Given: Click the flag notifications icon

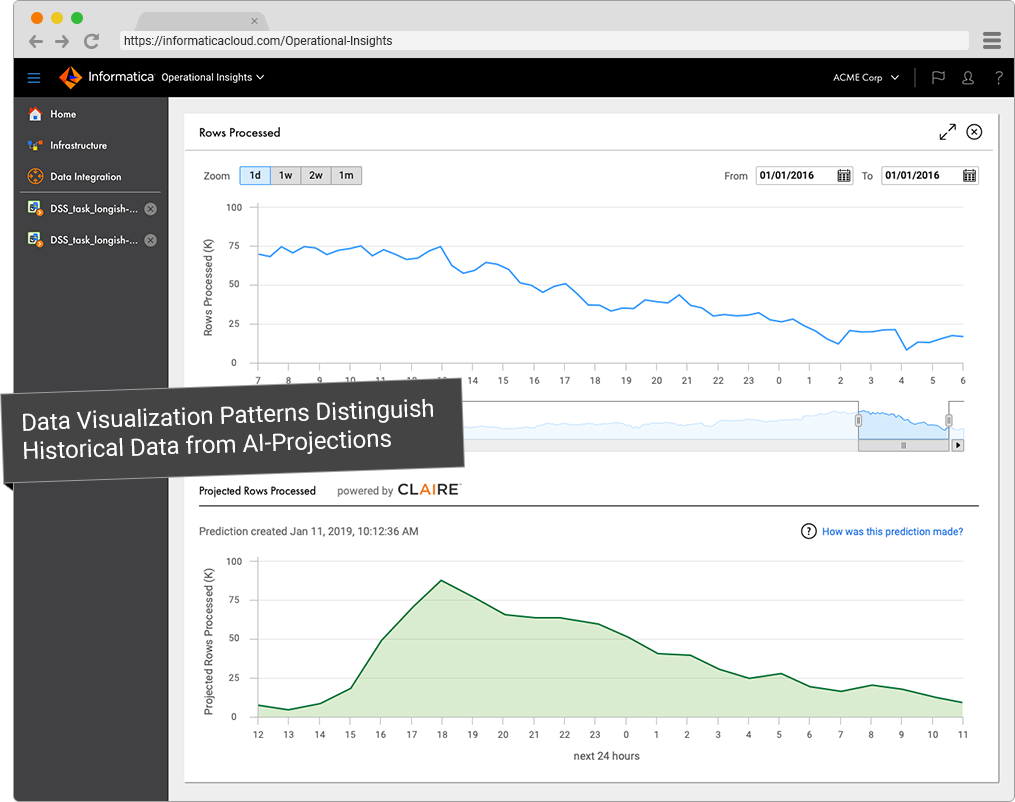Looking at the screenshot, I should click(x=938, y=78).
